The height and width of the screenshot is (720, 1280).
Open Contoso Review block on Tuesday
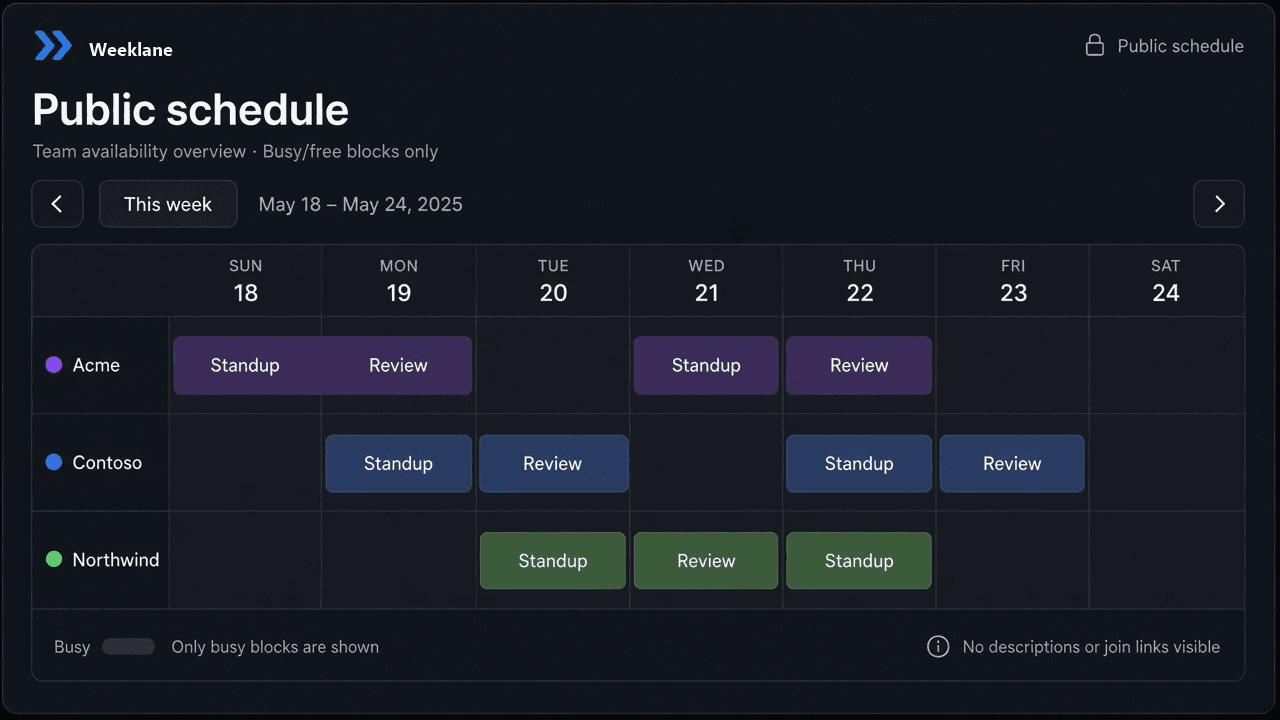click(x=553, y=463)
